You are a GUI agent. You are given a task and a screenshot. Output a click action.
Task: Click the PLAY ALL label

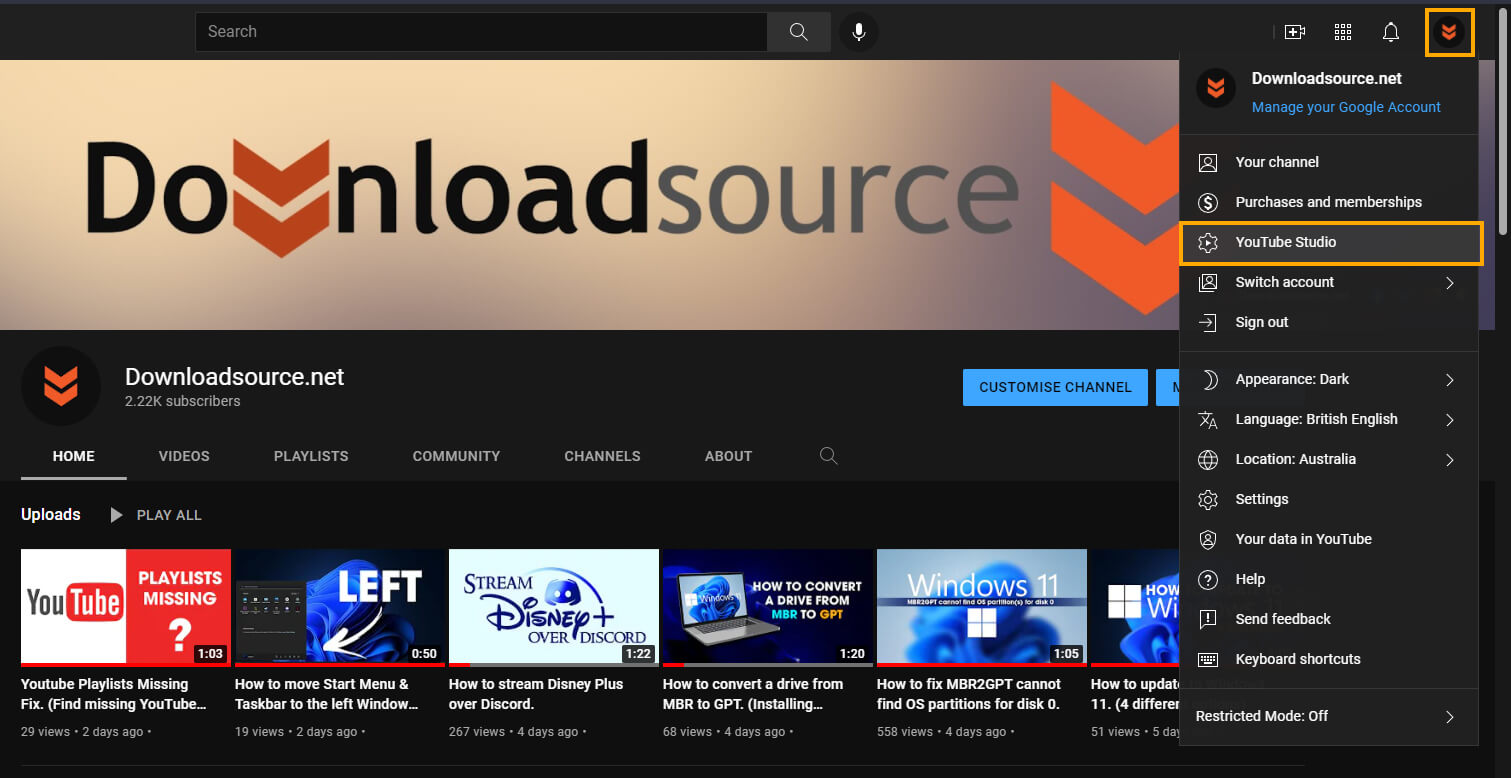pos(169,515)
